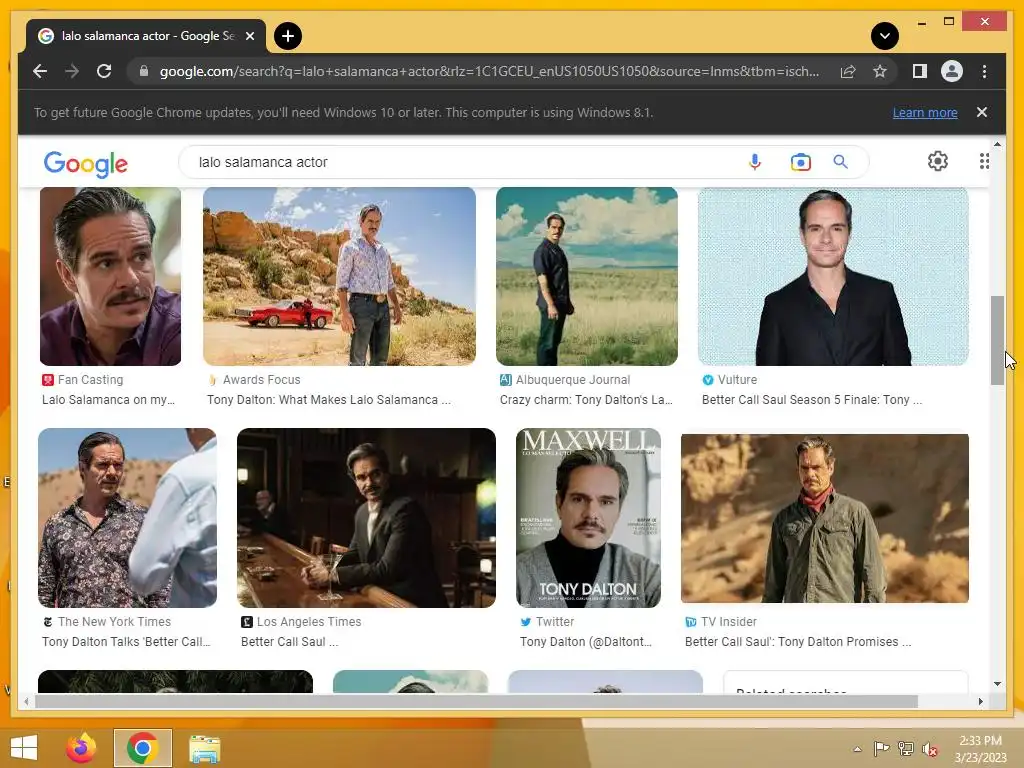
Task: Switch to Chrome on the taskbar
Action: 143,748
